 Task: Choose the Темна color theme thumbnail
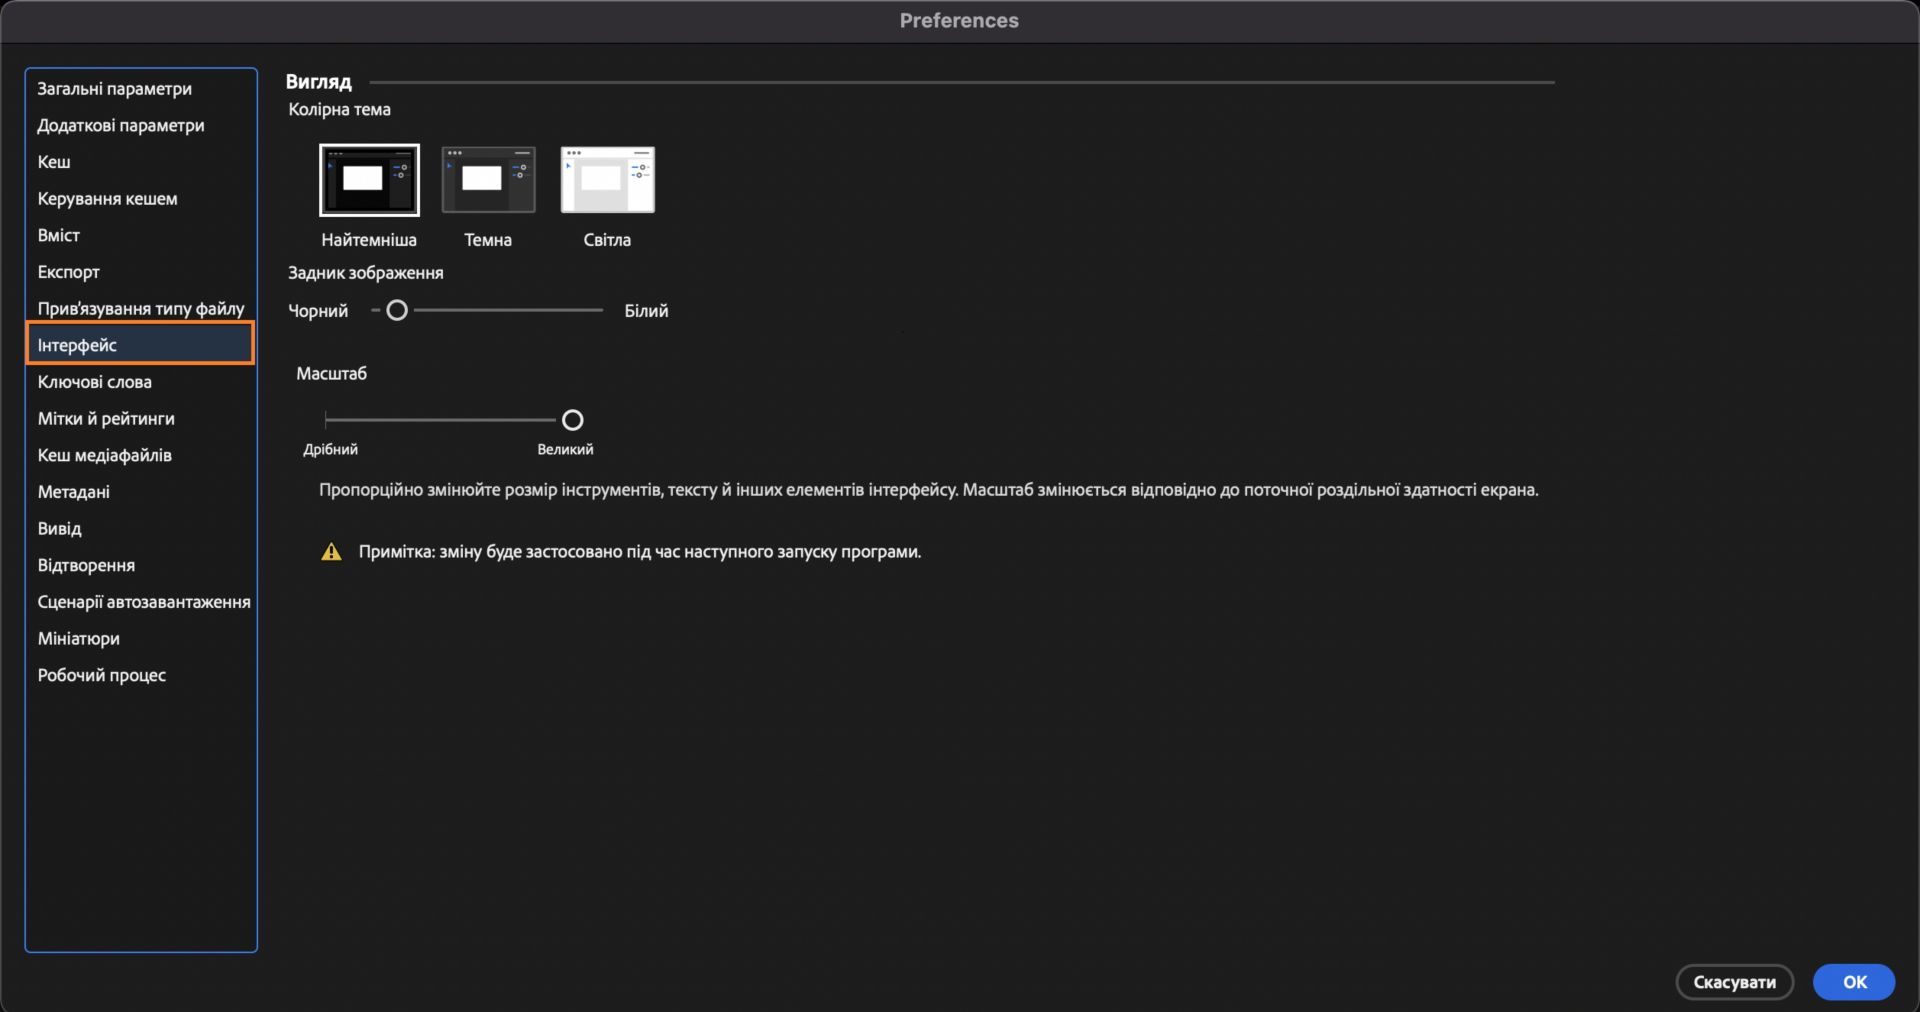click(x=488, y=180)
